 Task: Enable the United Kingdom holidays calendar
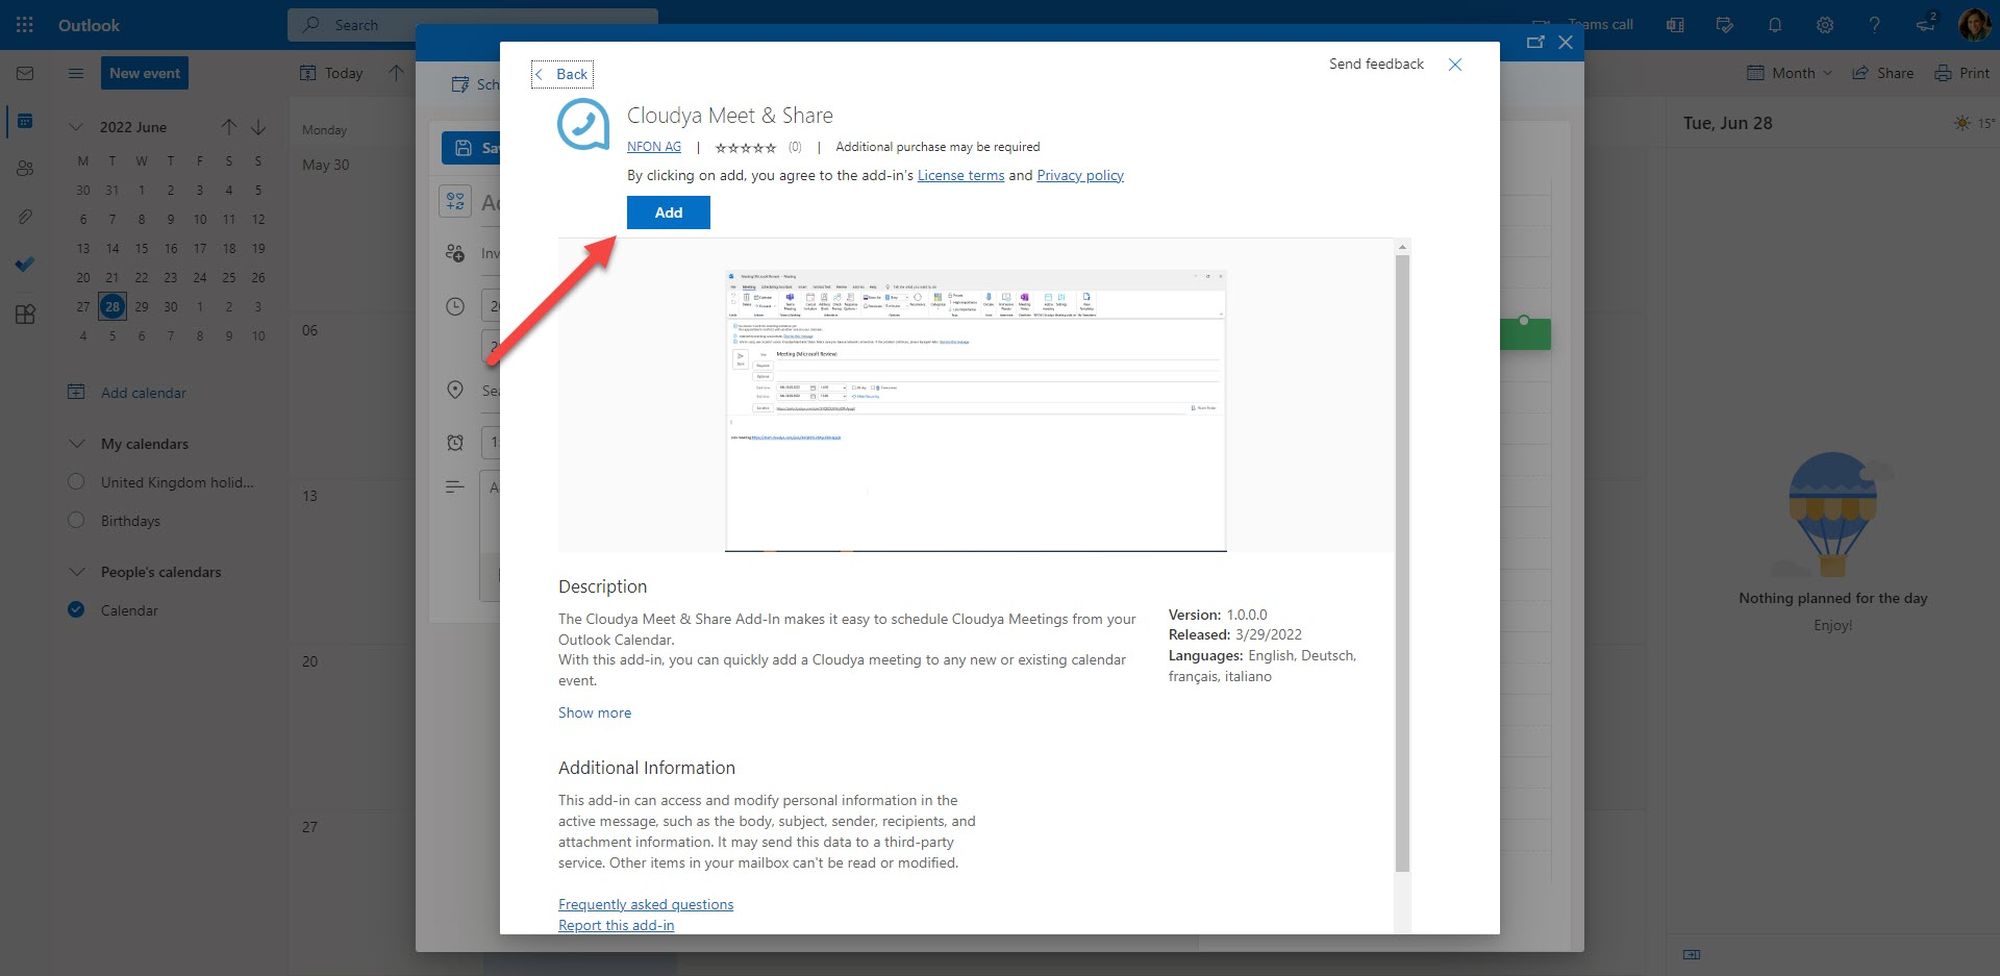(x=76, y=482)
